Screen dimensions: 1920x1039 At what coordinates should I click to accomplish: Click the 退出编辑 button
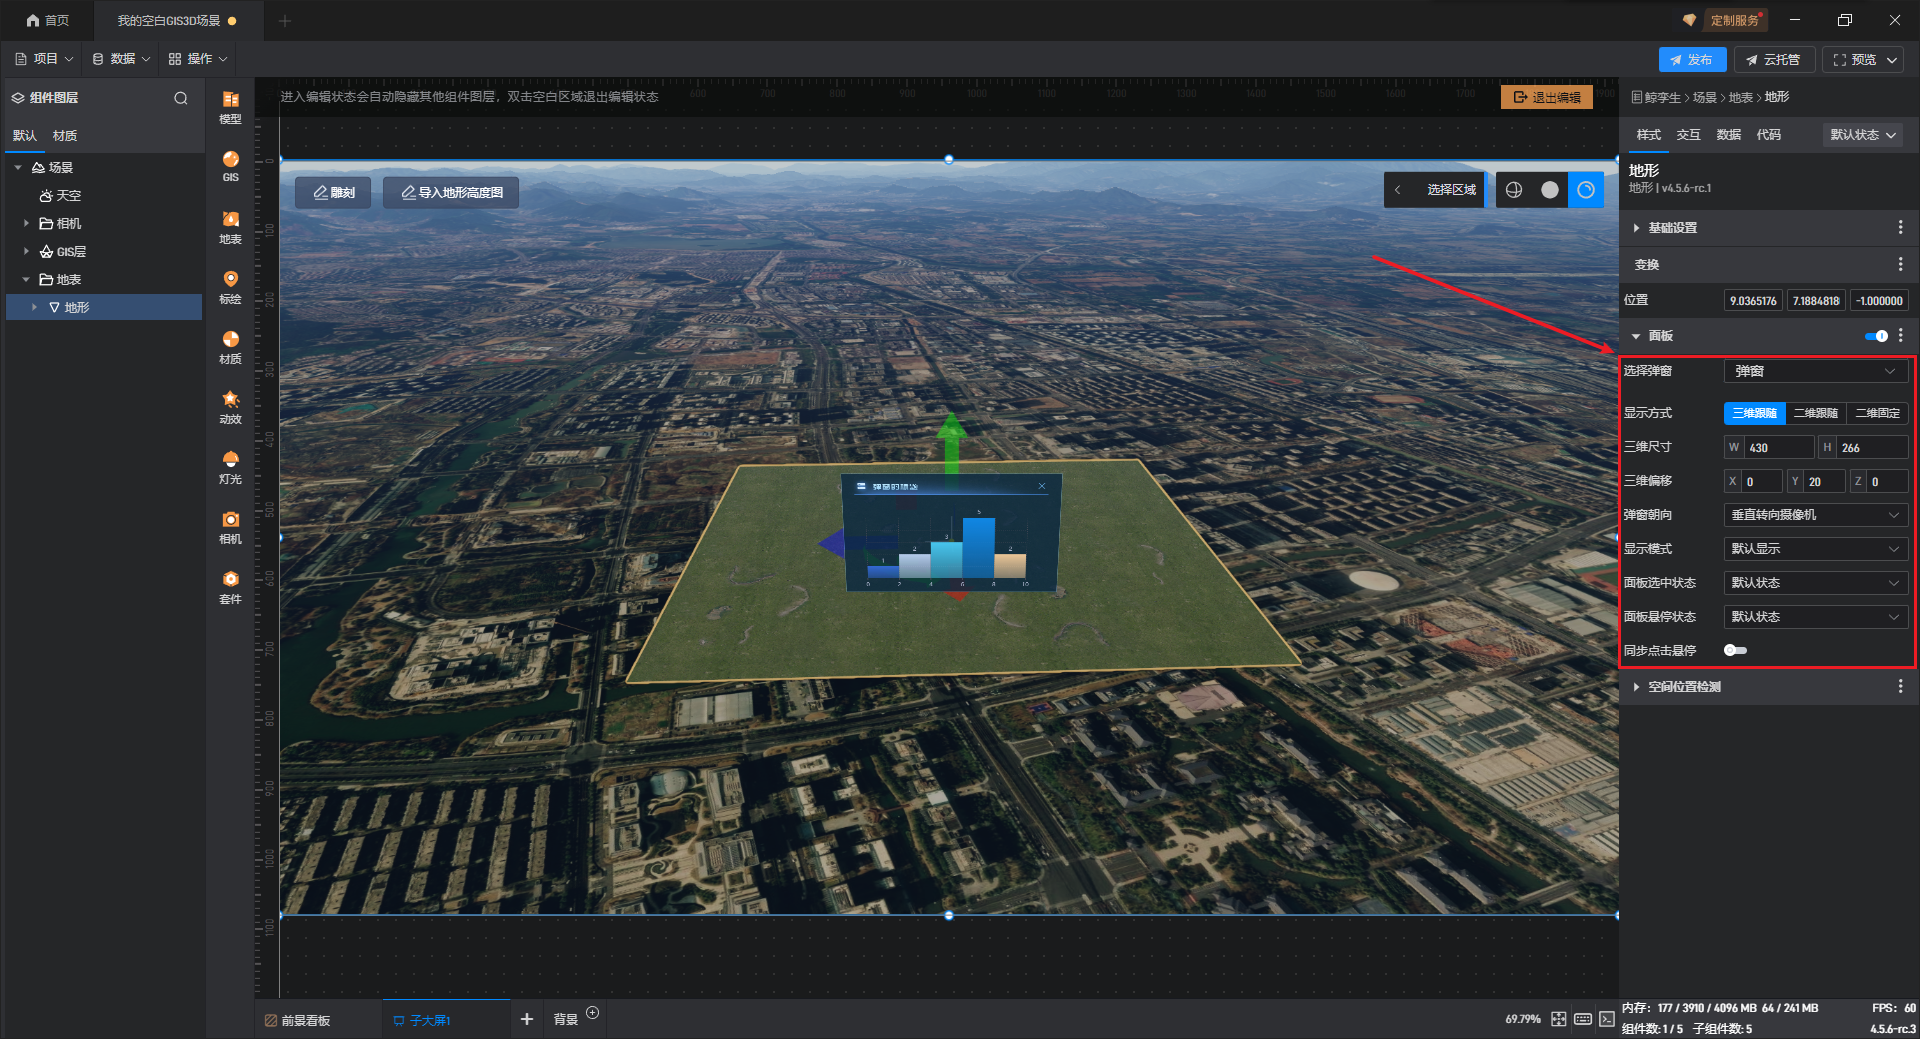[1547, 97]
